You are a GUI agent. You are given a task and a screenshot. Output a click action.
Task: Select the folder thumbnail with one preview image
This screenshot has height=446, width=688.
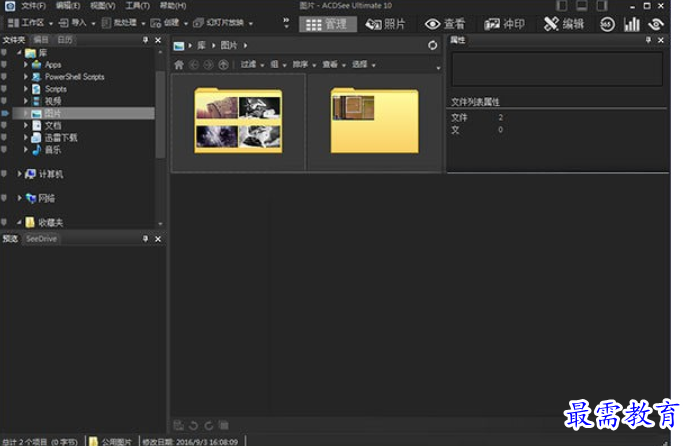374,121
